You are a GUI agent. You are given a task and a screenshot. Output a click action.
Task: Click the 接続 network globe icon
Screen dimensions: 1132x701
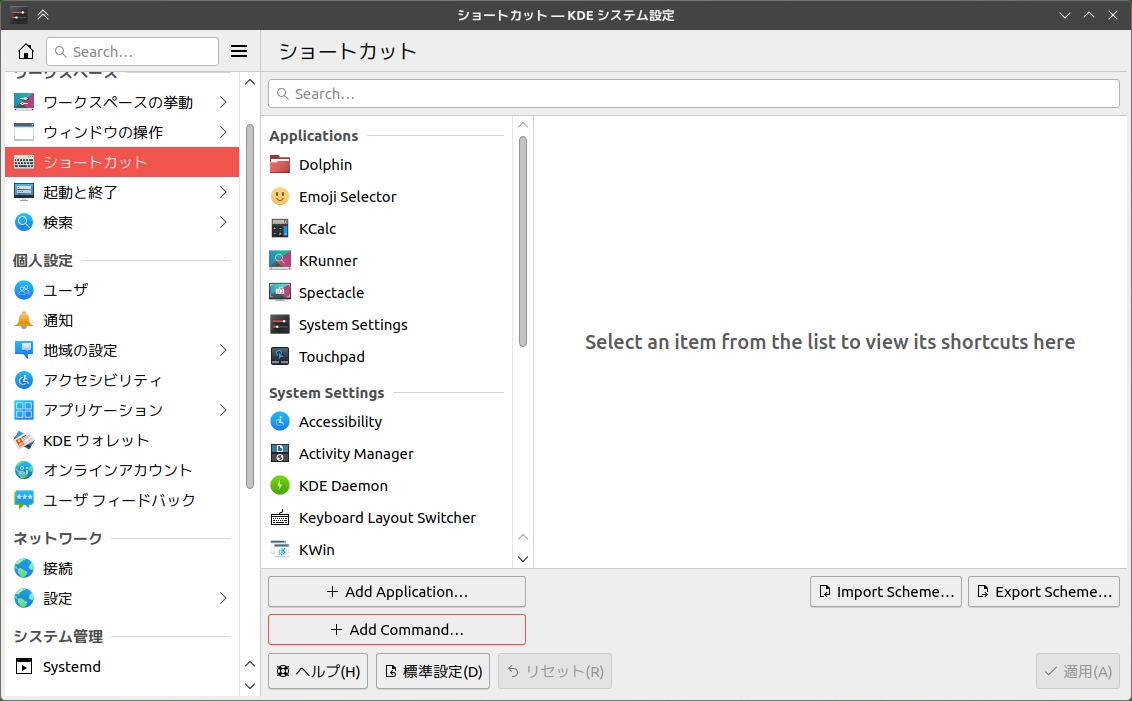click(x=24, y=568)
